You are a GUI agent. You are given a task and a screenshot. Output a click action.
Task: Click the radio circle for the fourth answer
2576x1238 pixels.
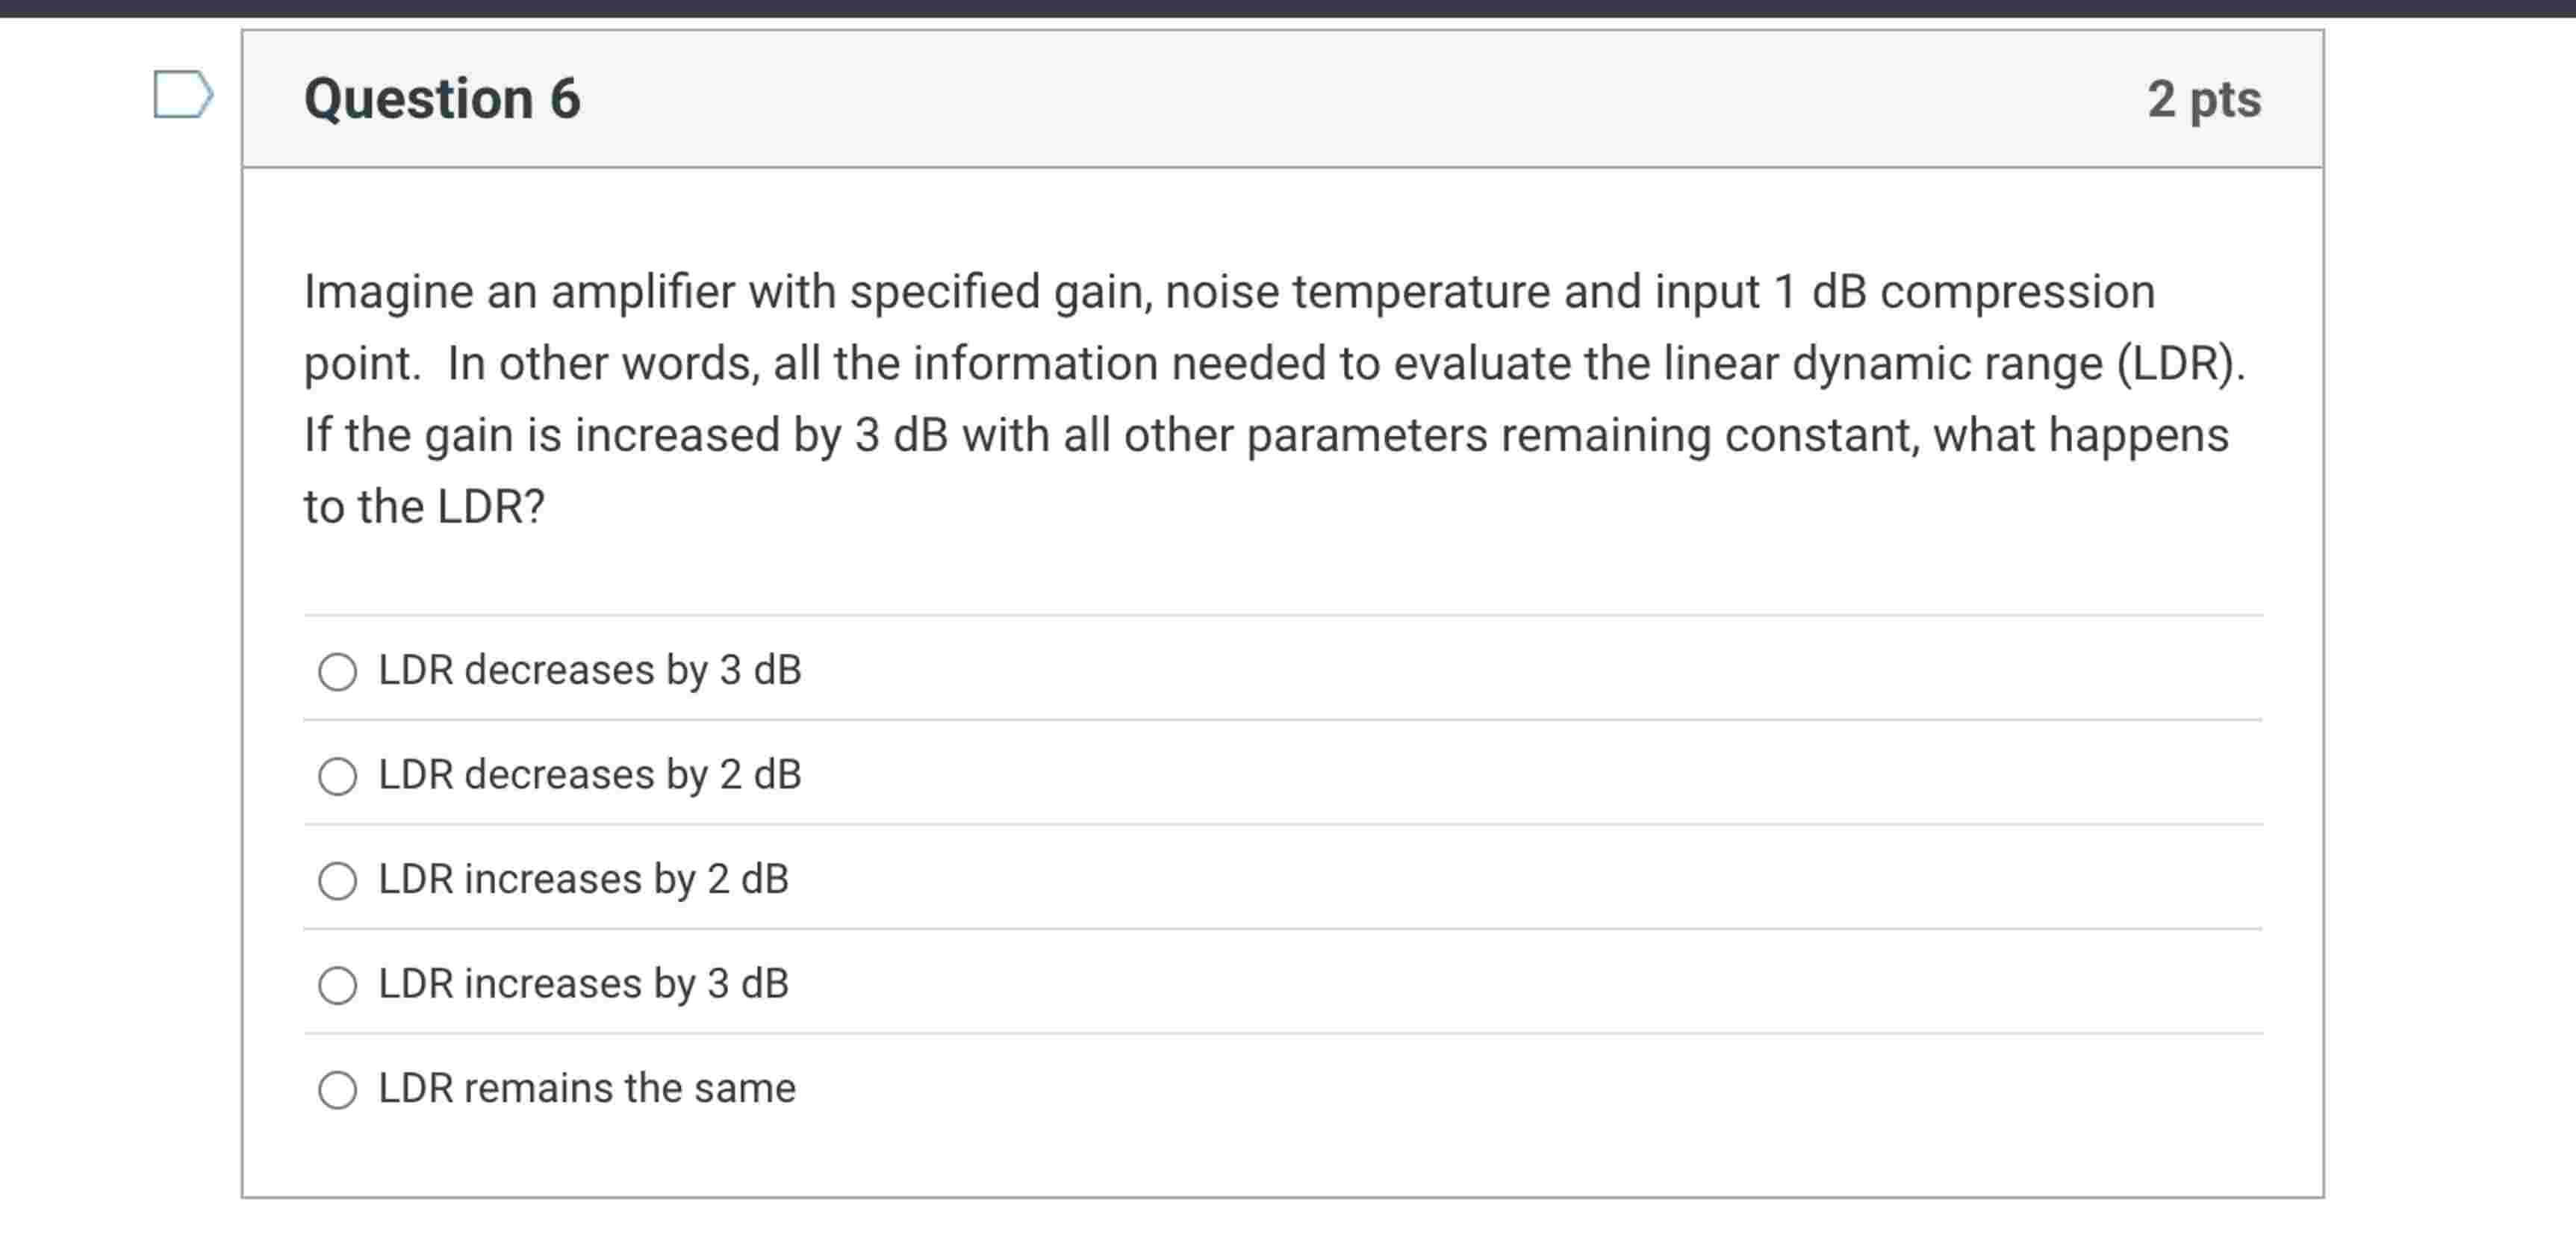tap(339, 985)
